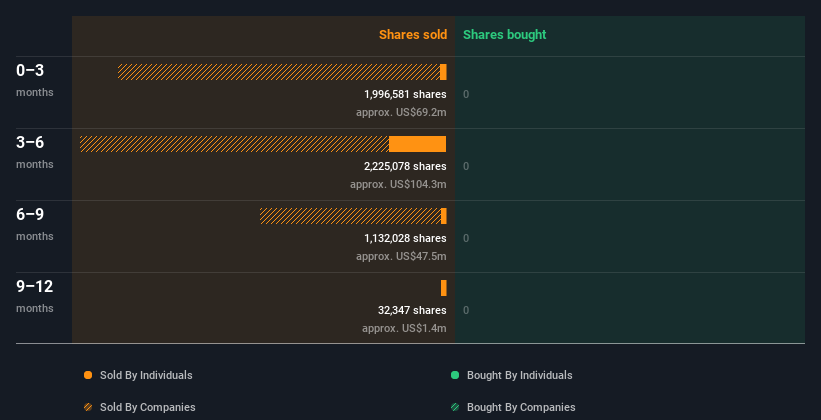
Task: Click the 3–6 months hatched companies bar
Action: click(x=235, y=144)
